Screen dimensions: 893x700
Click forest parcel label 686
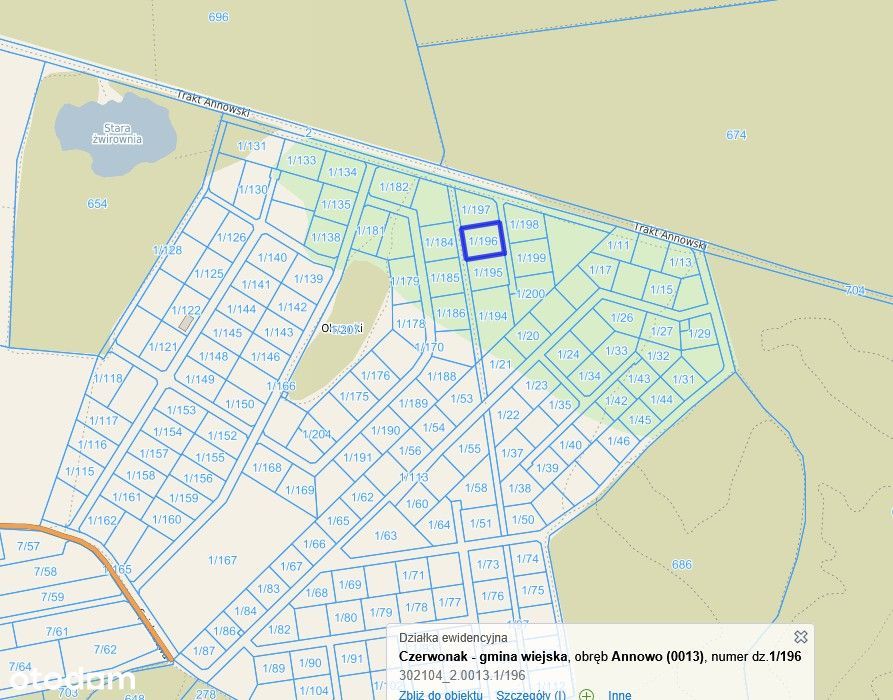[682, 564]
